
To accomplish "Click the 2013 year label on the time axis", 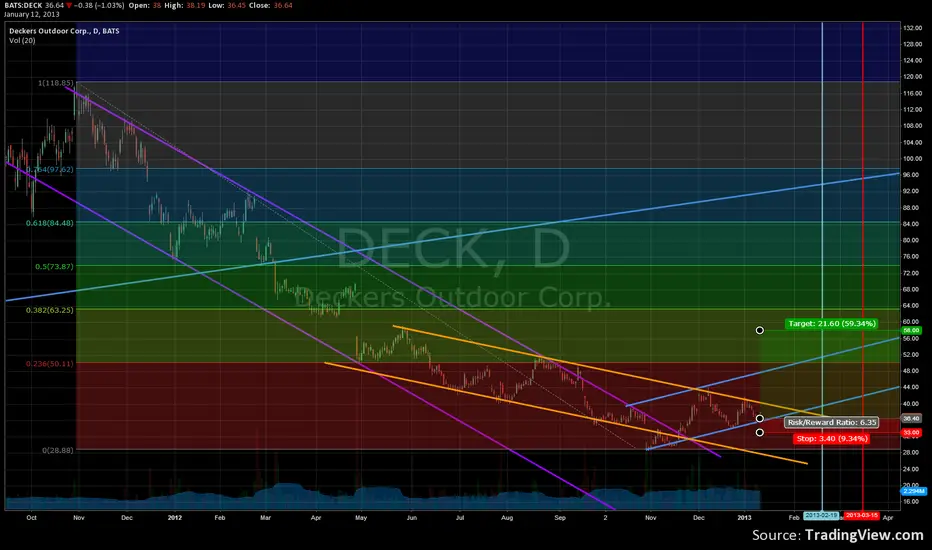I will click(744, 518).
